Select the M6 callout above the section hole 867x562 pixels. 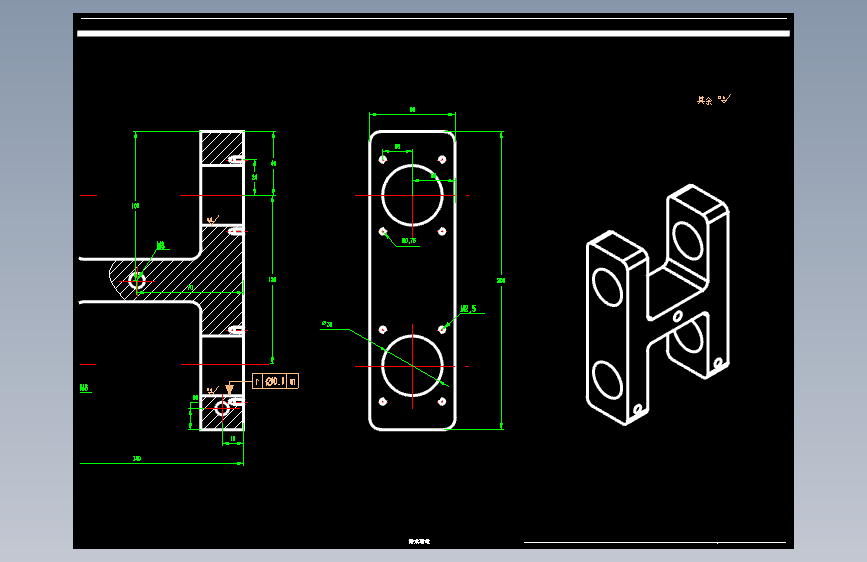[x=161, y=245]
